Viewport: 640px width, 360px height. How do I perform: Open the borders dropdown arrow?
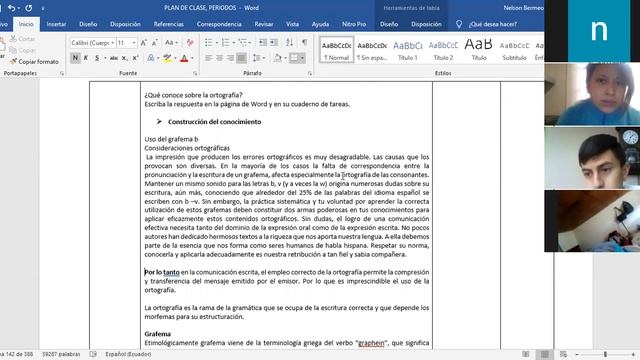pyautogui.click(x=302, y=58)
